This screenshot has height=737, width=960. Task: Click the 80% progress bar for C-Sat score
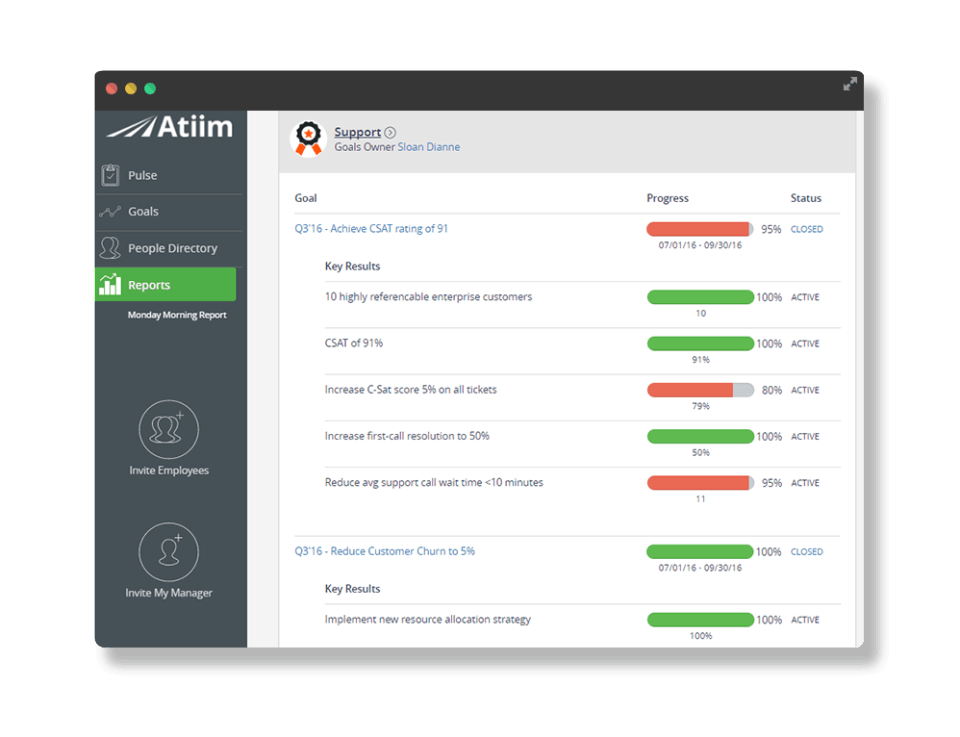pos(700,390)
